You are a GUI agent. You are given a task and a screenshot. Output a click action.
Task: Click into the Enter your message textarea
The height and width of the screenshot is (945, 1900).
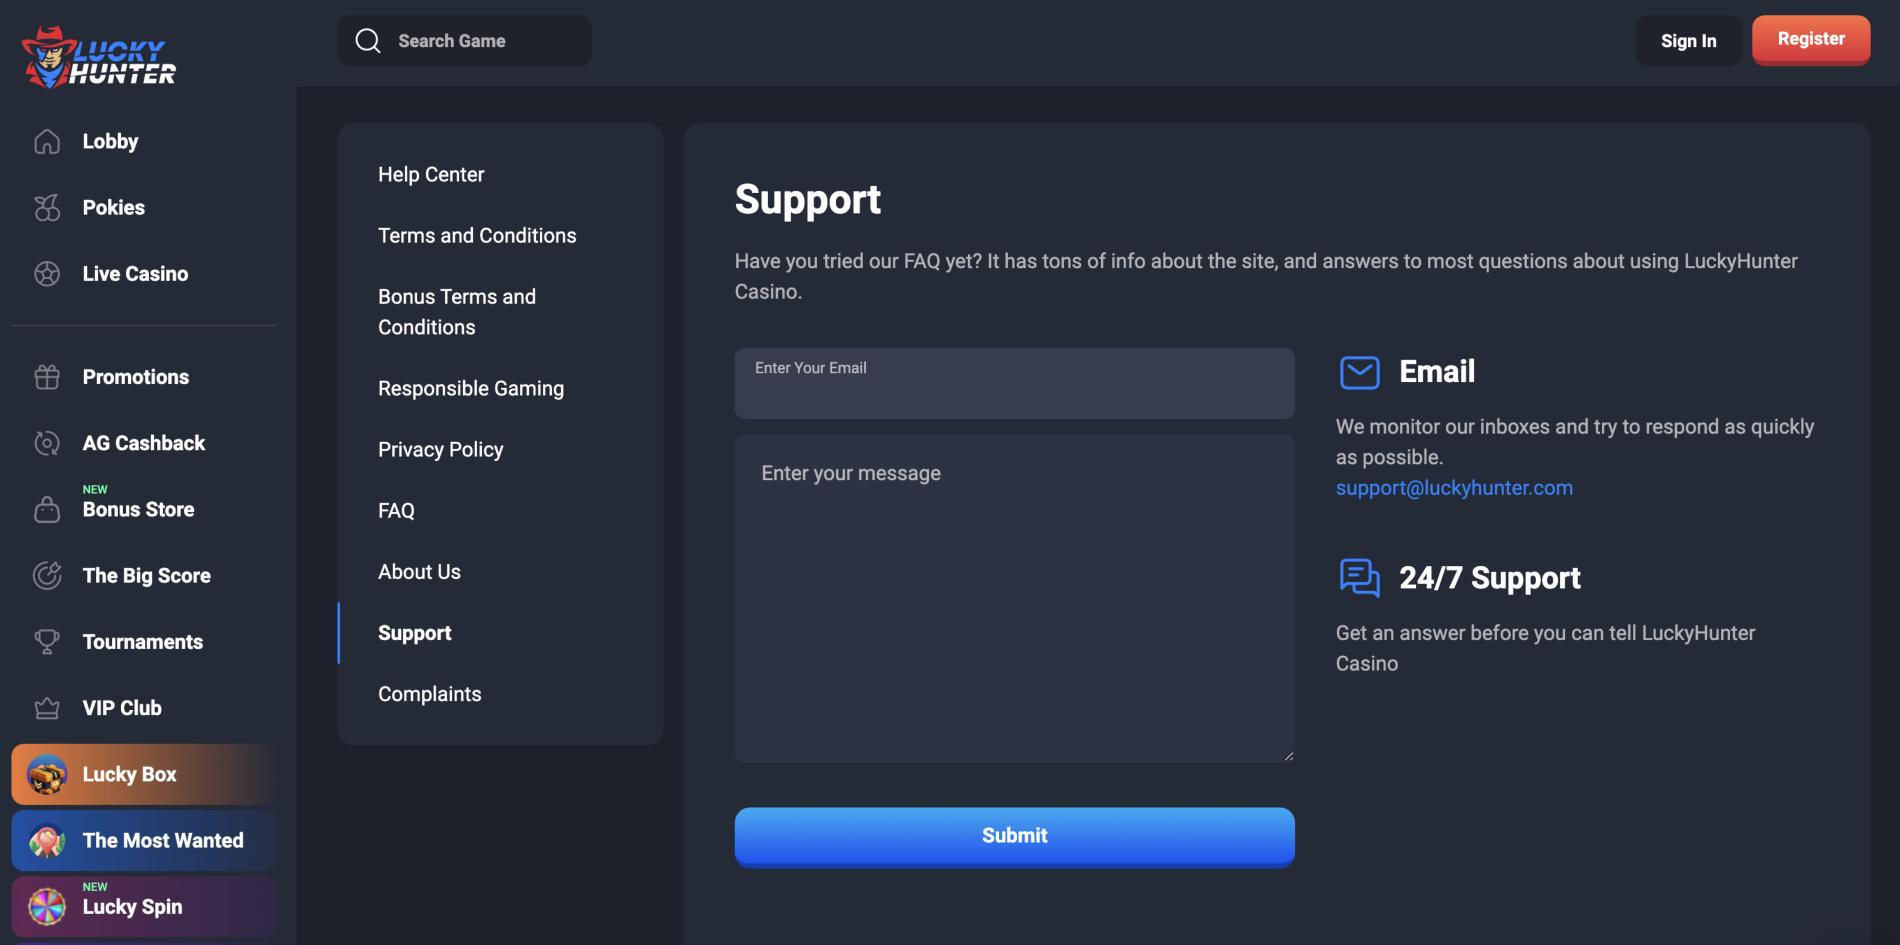(x=1014, y=598)
